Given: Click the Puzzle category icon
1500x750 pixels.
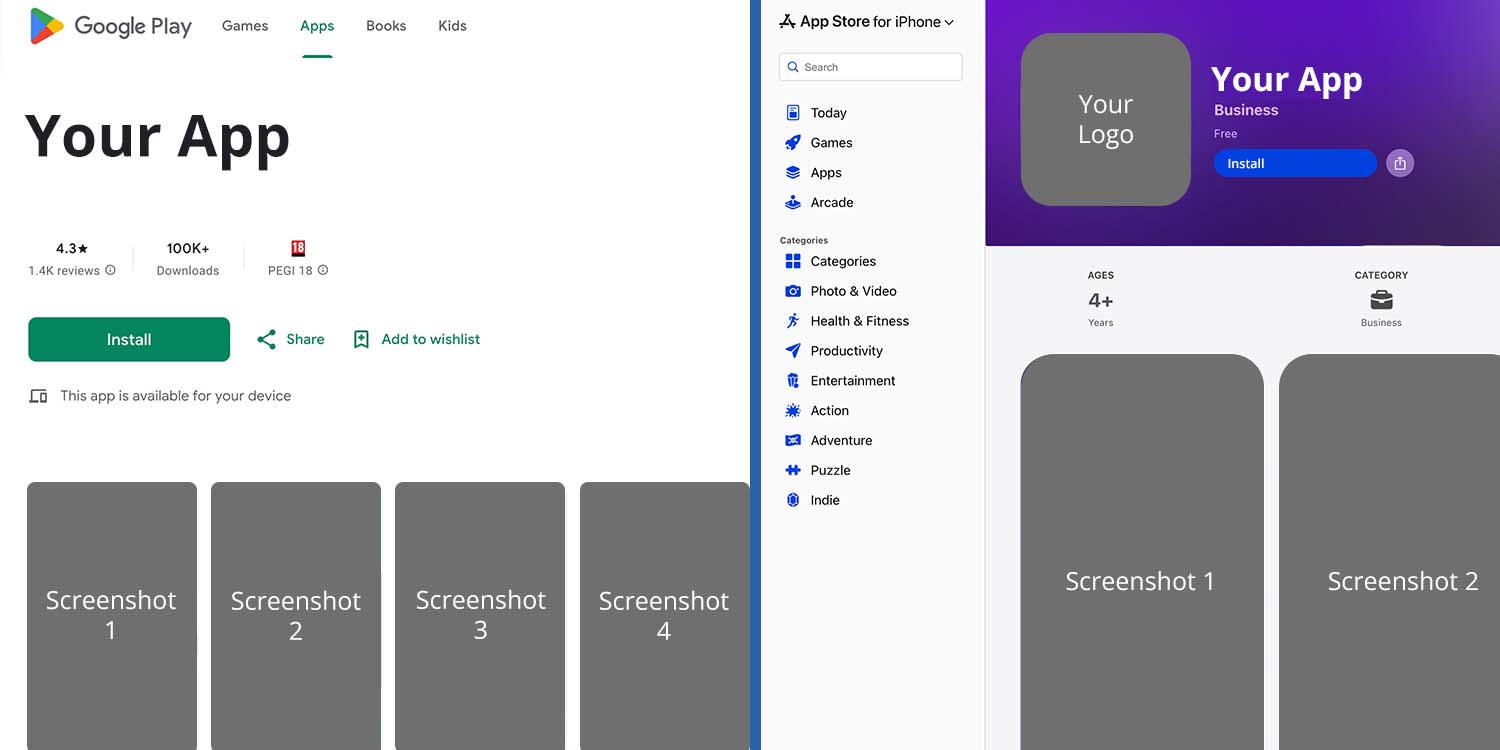Looking at the screenshot, I should pyautogui.click(x=793, y=470).
